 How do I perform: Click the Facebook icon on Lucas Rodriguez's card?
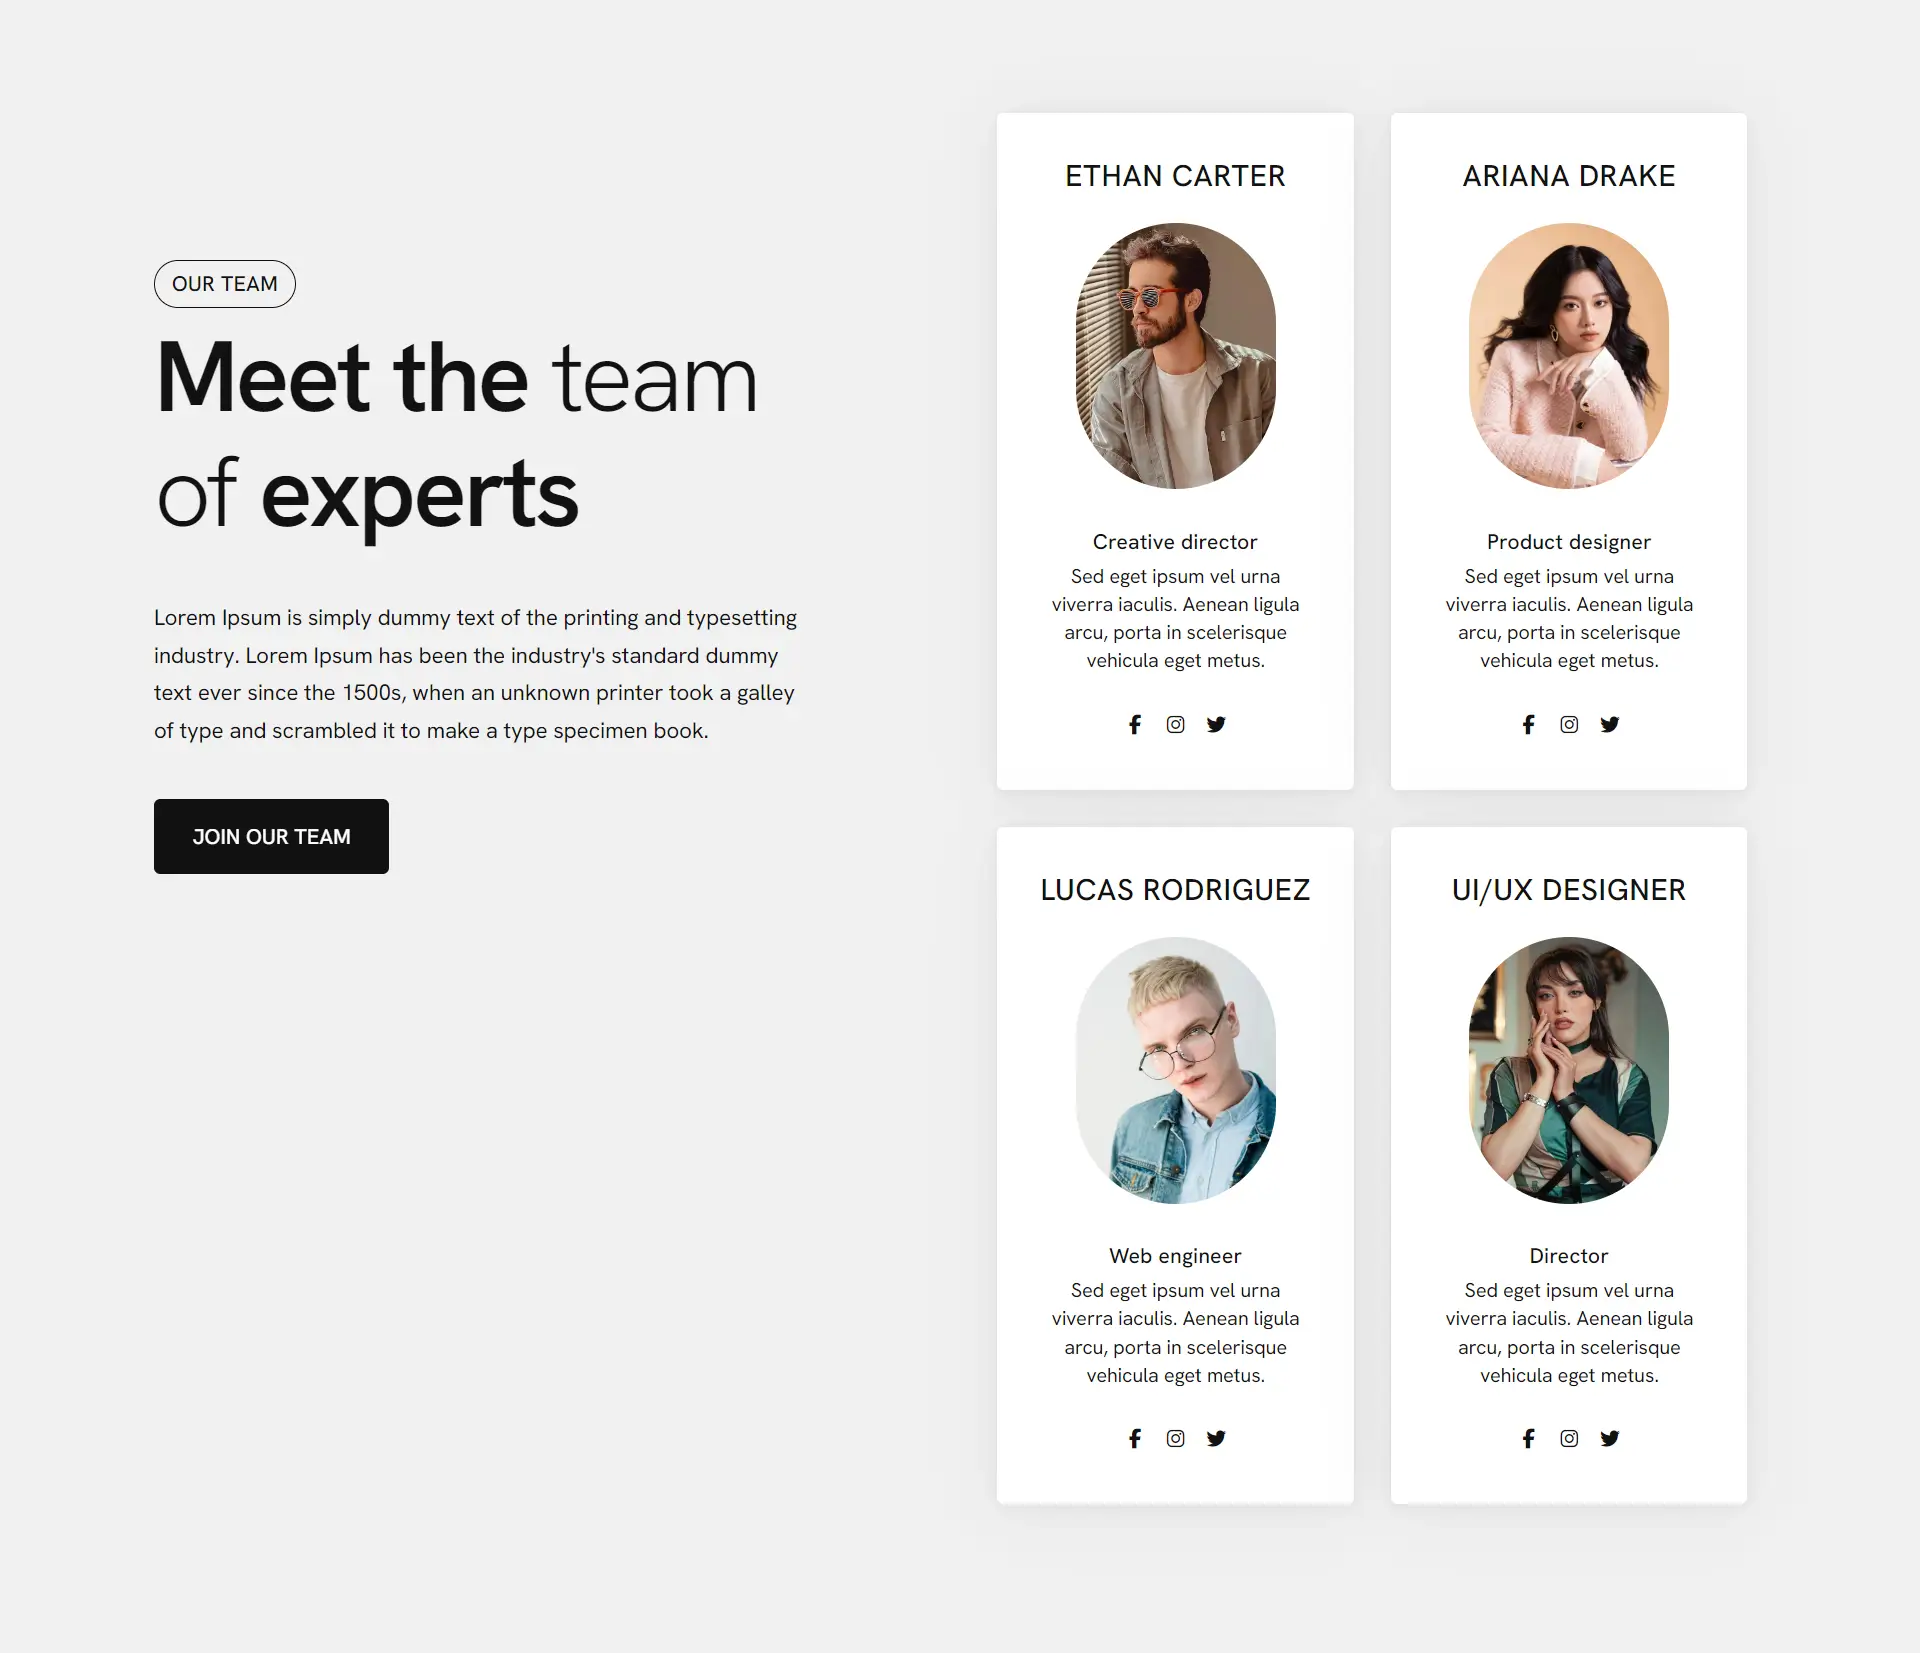[1133, 1437]
